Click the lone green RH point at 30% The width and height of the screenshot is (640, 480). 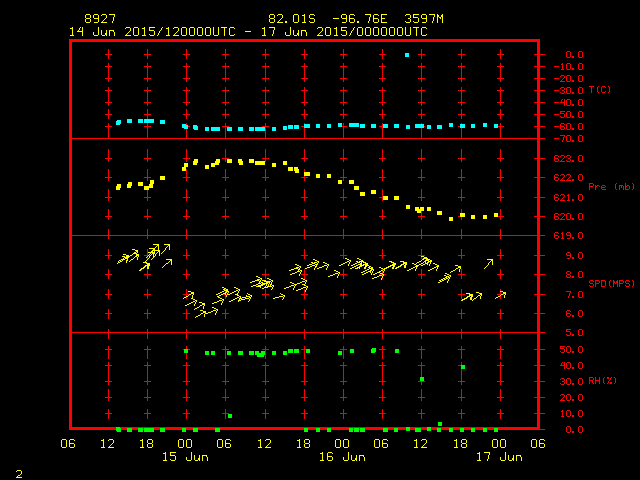point(422,379)
